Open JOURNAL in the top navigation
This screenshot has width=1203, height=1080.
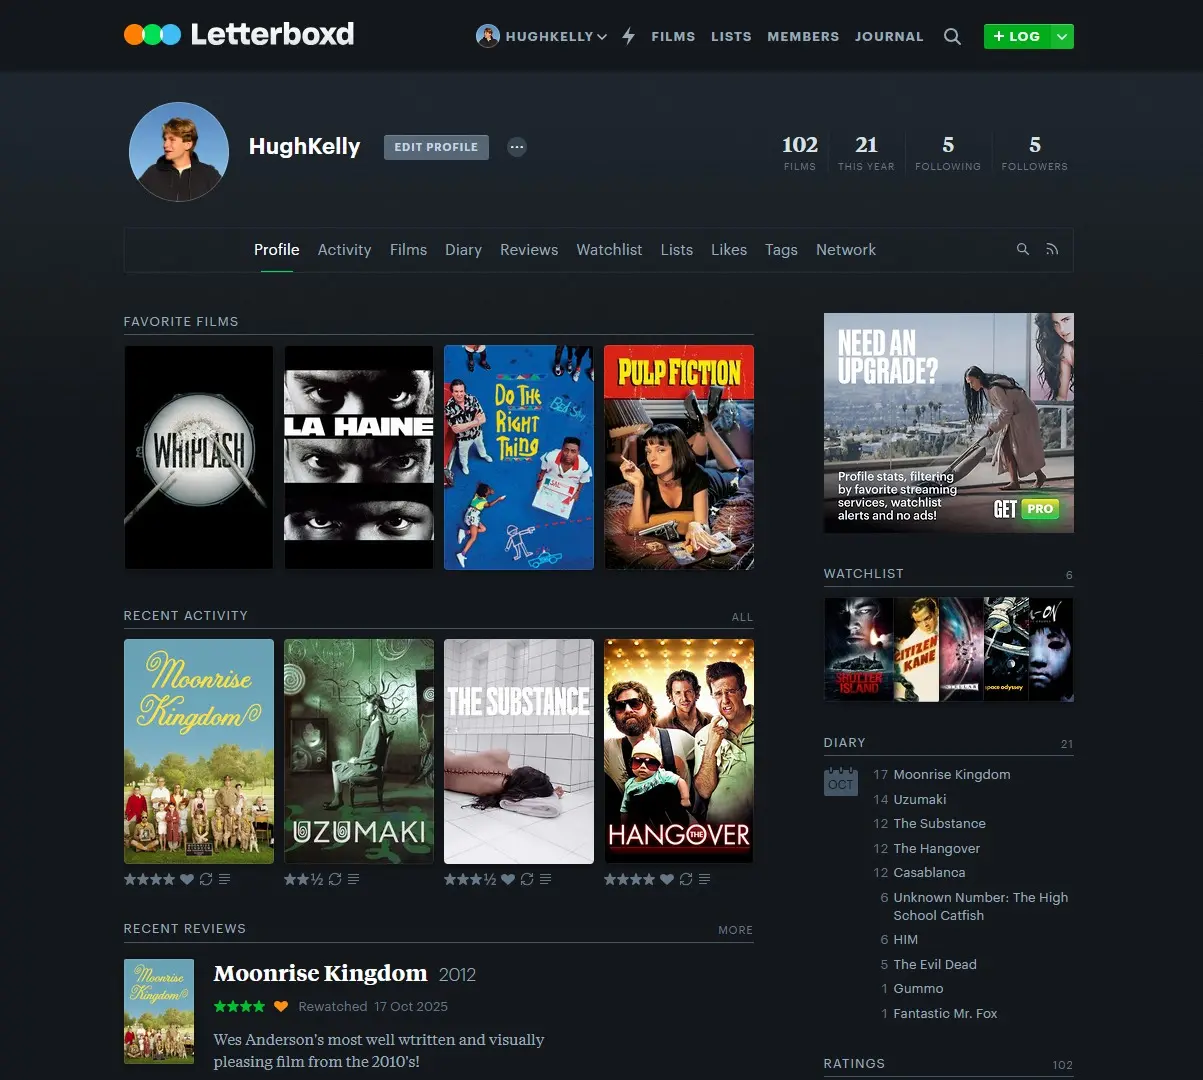889,36
